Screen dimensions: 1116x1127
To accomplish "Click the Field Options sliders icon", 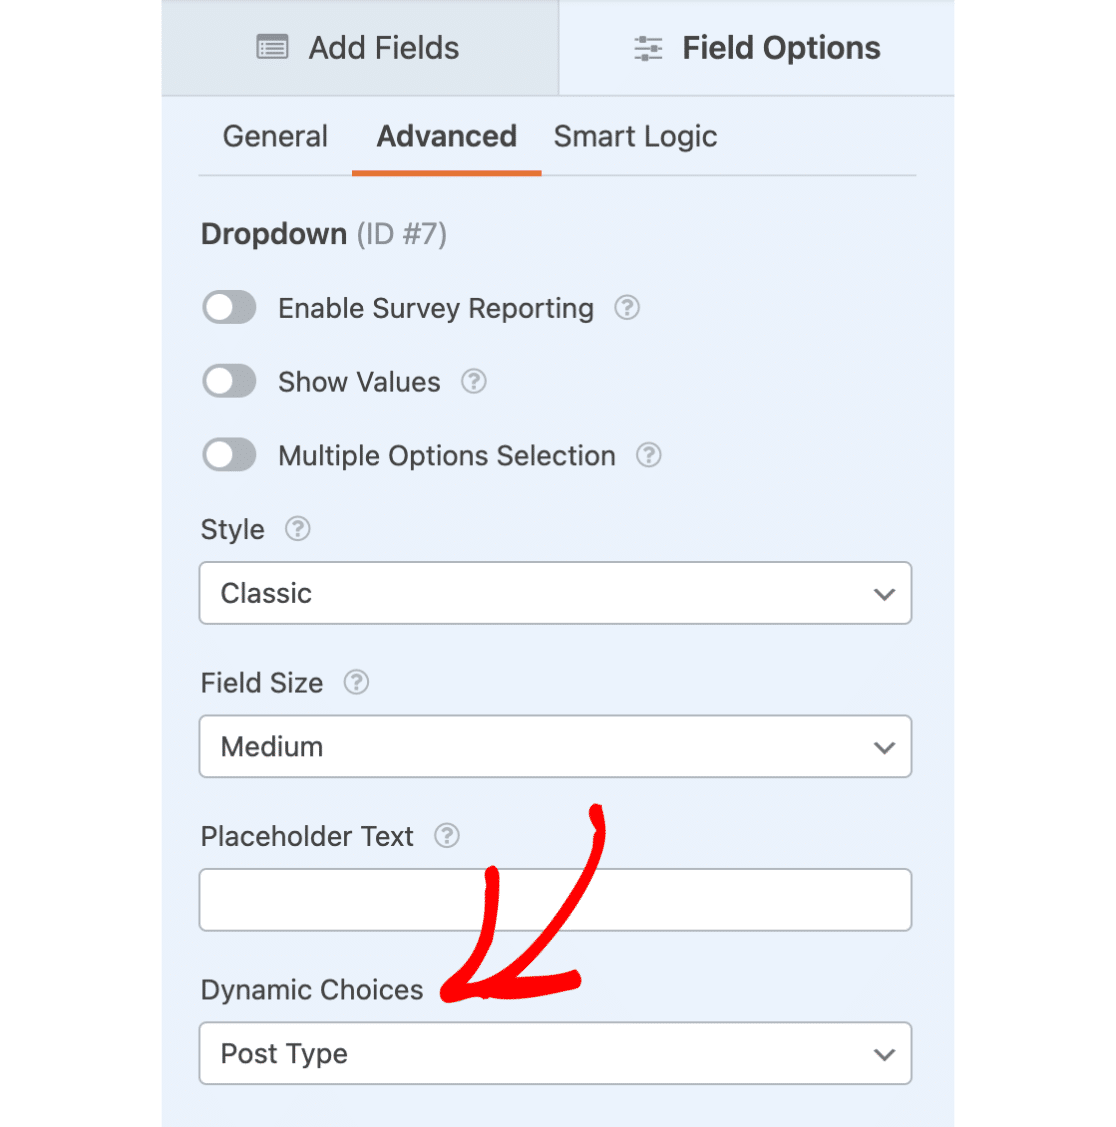I will [x=647, y=47].
